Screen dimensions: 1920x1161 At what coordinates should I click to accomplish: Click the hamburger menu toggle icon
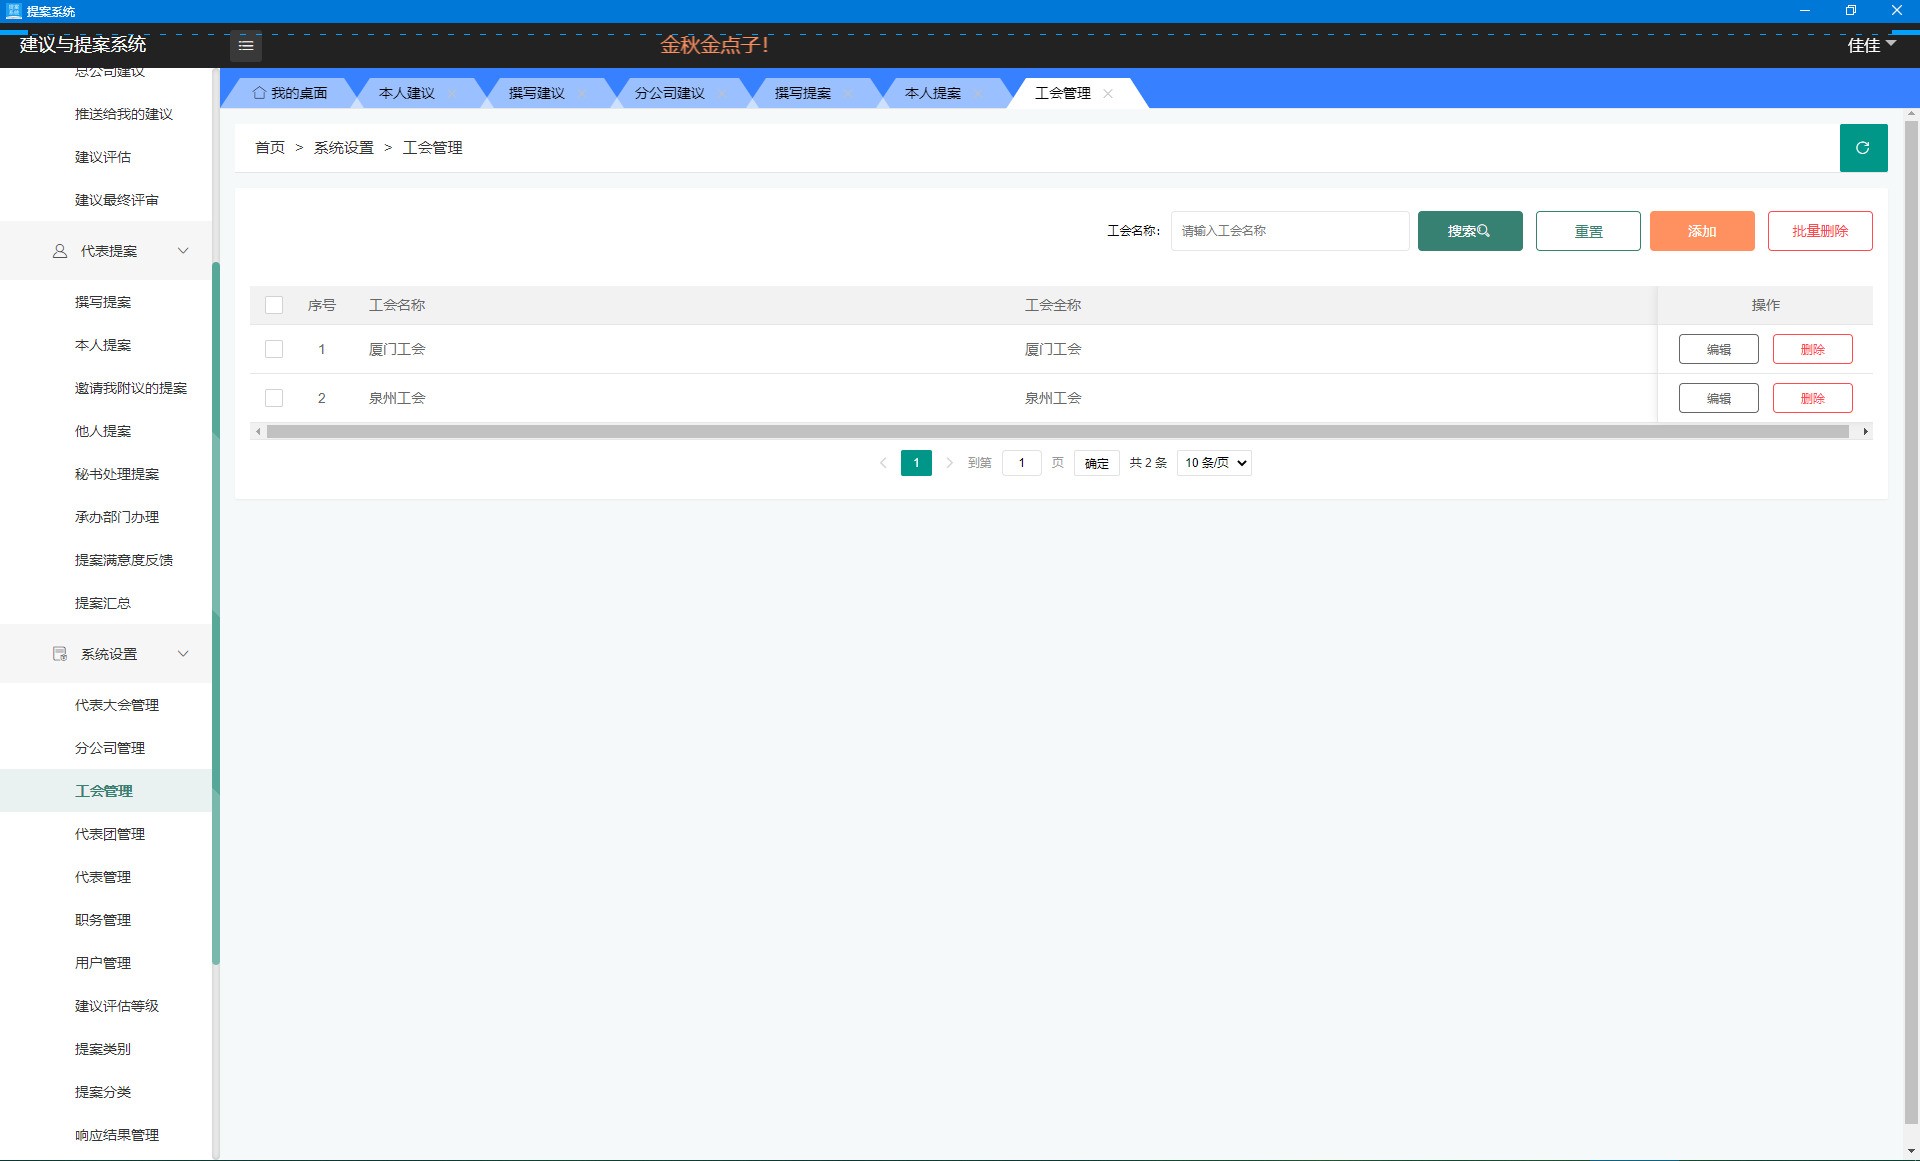pos(245,45)
